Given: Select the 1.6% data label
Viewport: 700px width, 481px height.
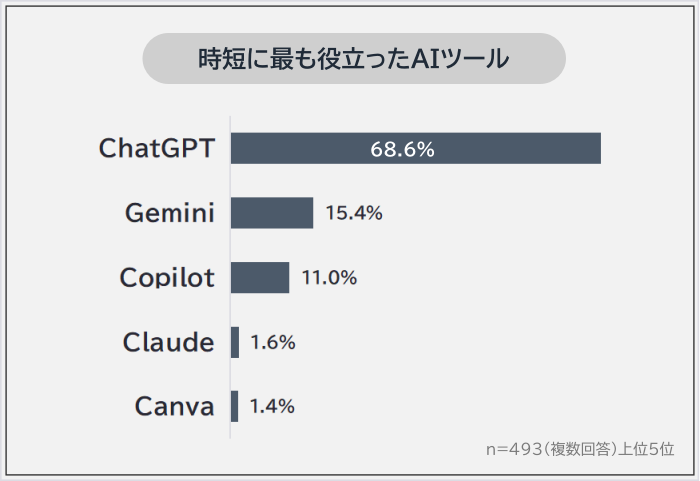Looking at the screenshot, I should pyautogui.click(x=272, y=342).
